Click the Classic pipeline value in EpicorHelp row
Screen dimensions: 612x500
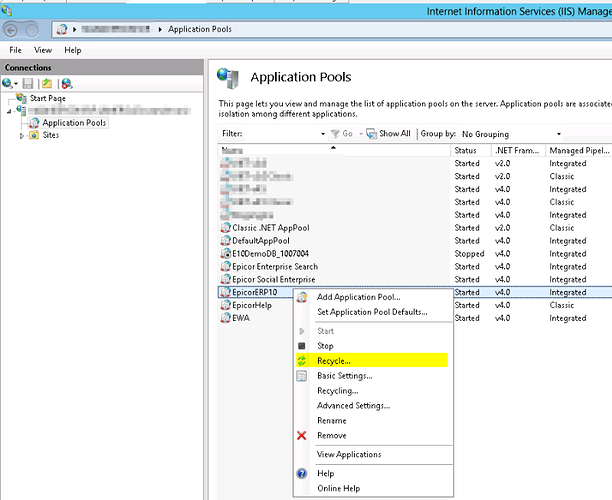click(561, 305)
